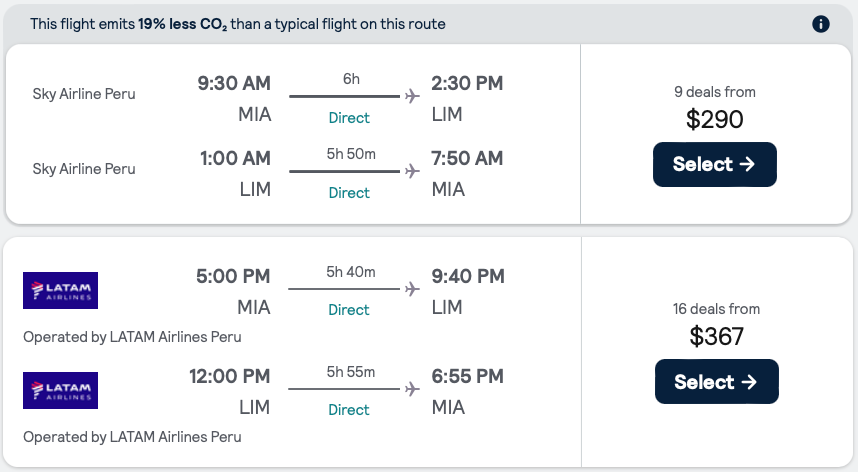Image resolution: width=858 pixels, height=472 pixels.
Task: Click the 5:00 PM LATAM departure time
Action: point(234,276)
